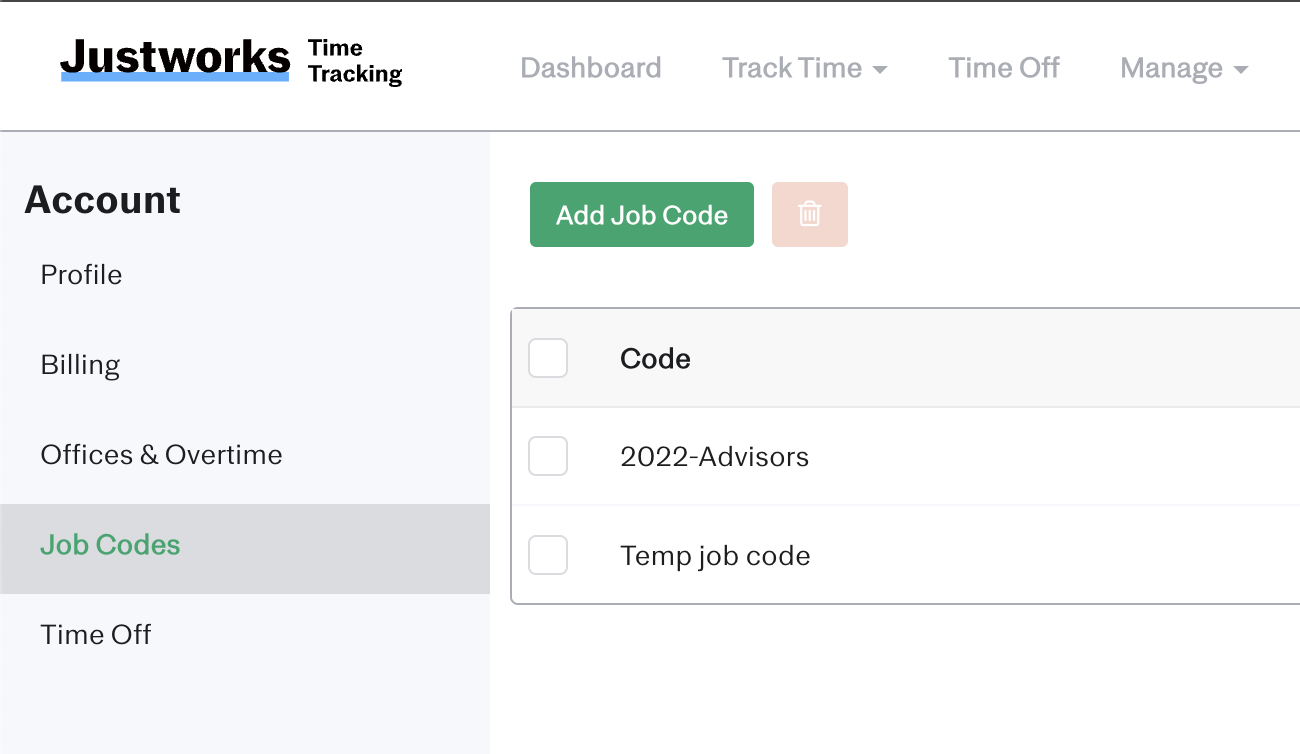
Task: Toggle the select-all checkbox beside Code header
Action: coord(548,358)
